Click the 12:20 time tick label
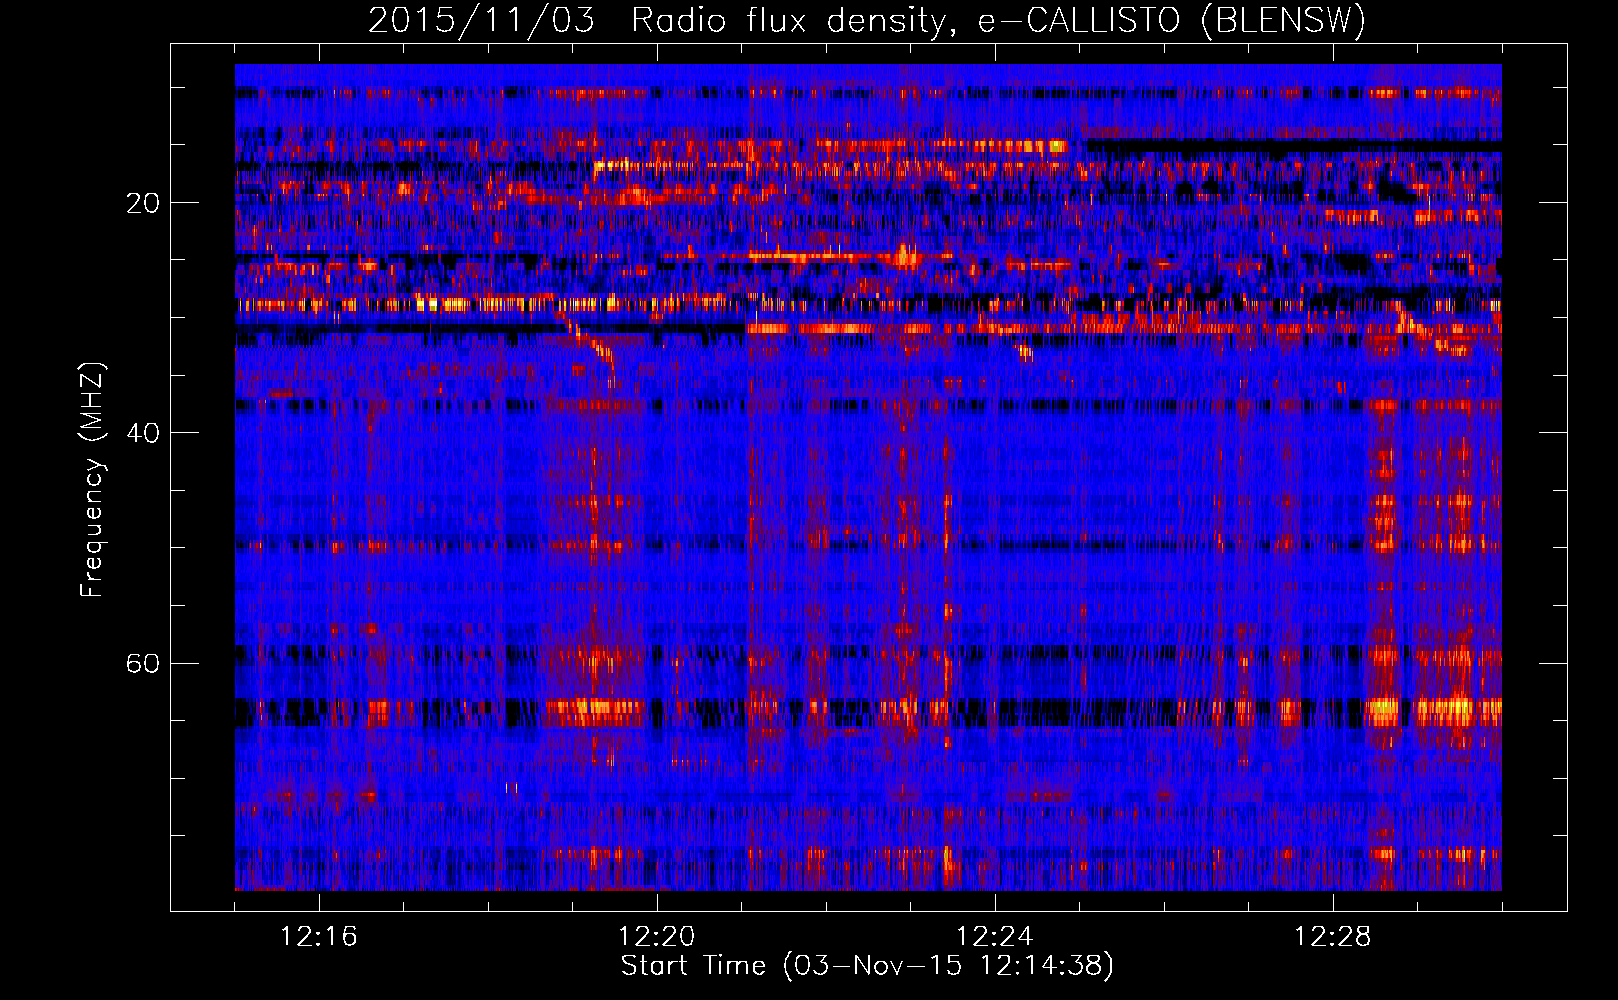 coord(657,937)
